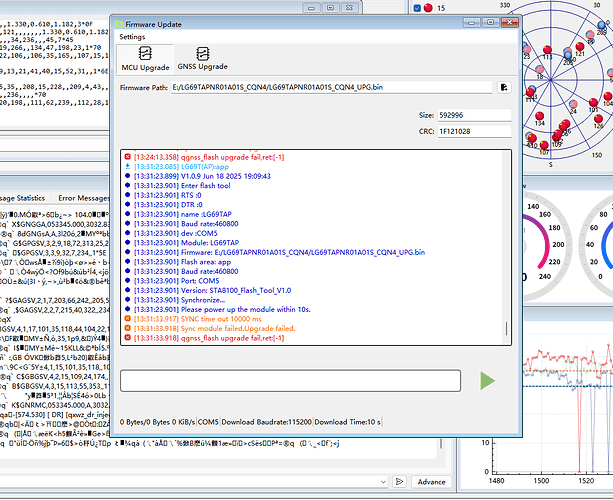Switch to the GNSS Upgrade icon tab
Image resolution: width=613 pixels, height=500 pixels.
(203, 59)
